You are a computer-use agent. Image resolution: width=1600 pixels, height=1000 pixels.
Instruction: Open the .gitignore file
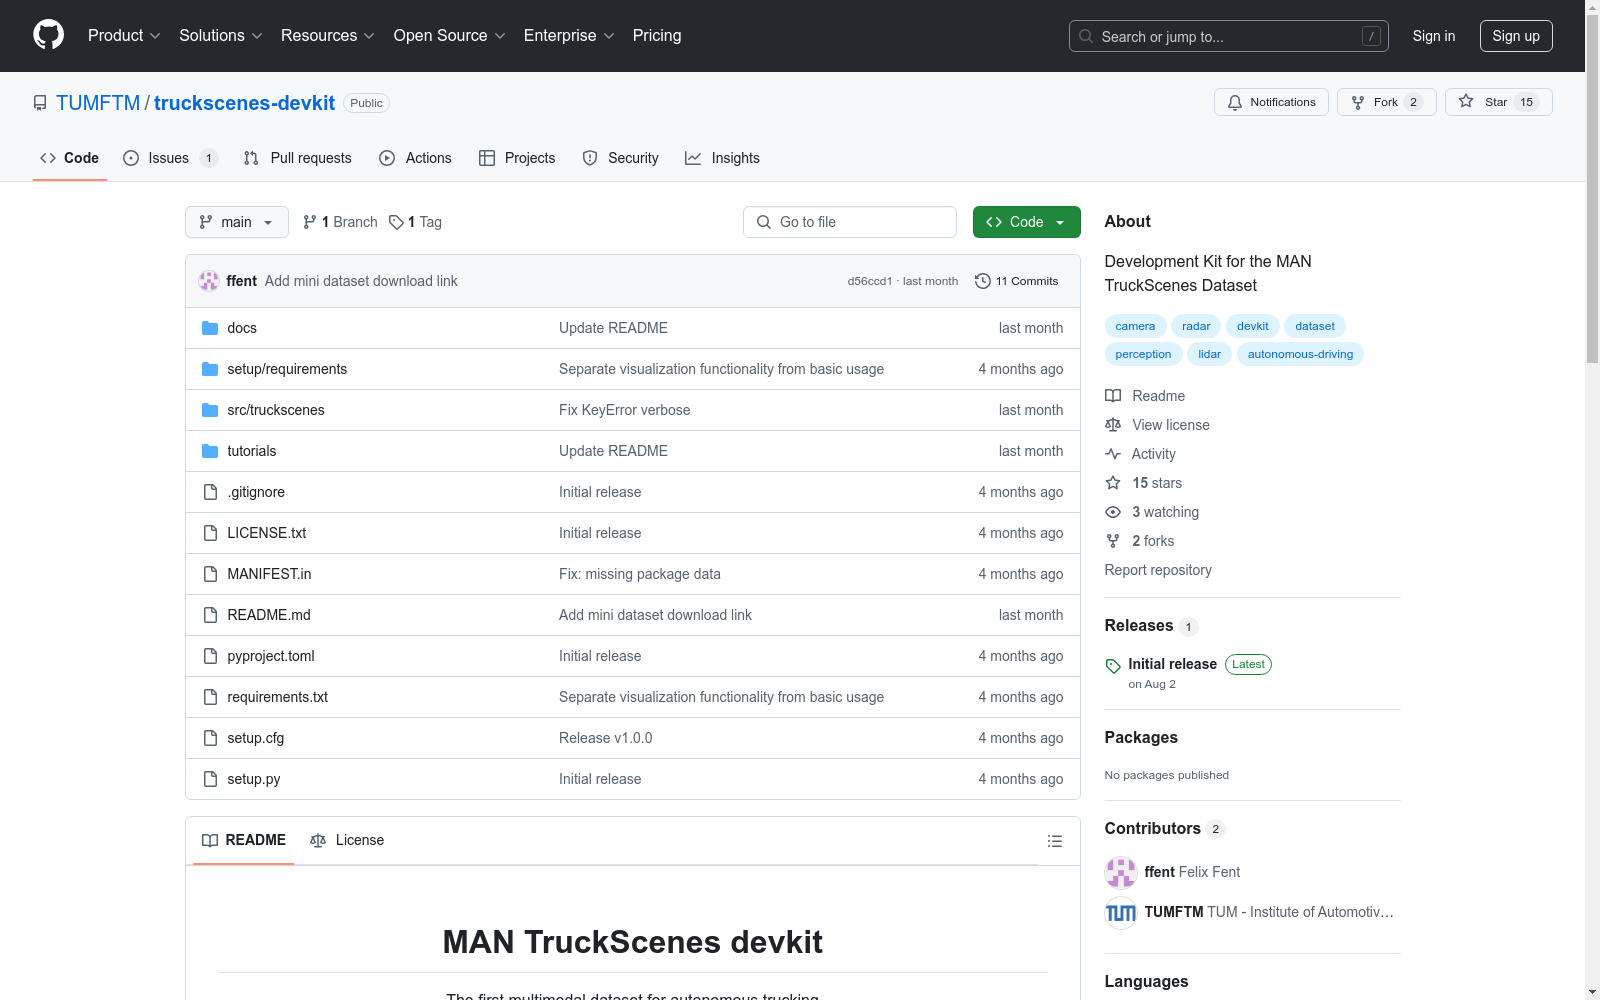pyautogui.click(x=256, y=492)
